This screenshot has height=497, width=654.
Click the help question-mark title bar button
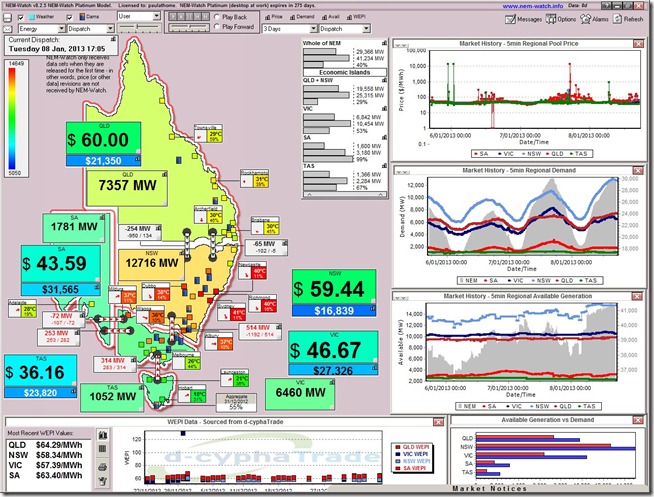(606, 6)
